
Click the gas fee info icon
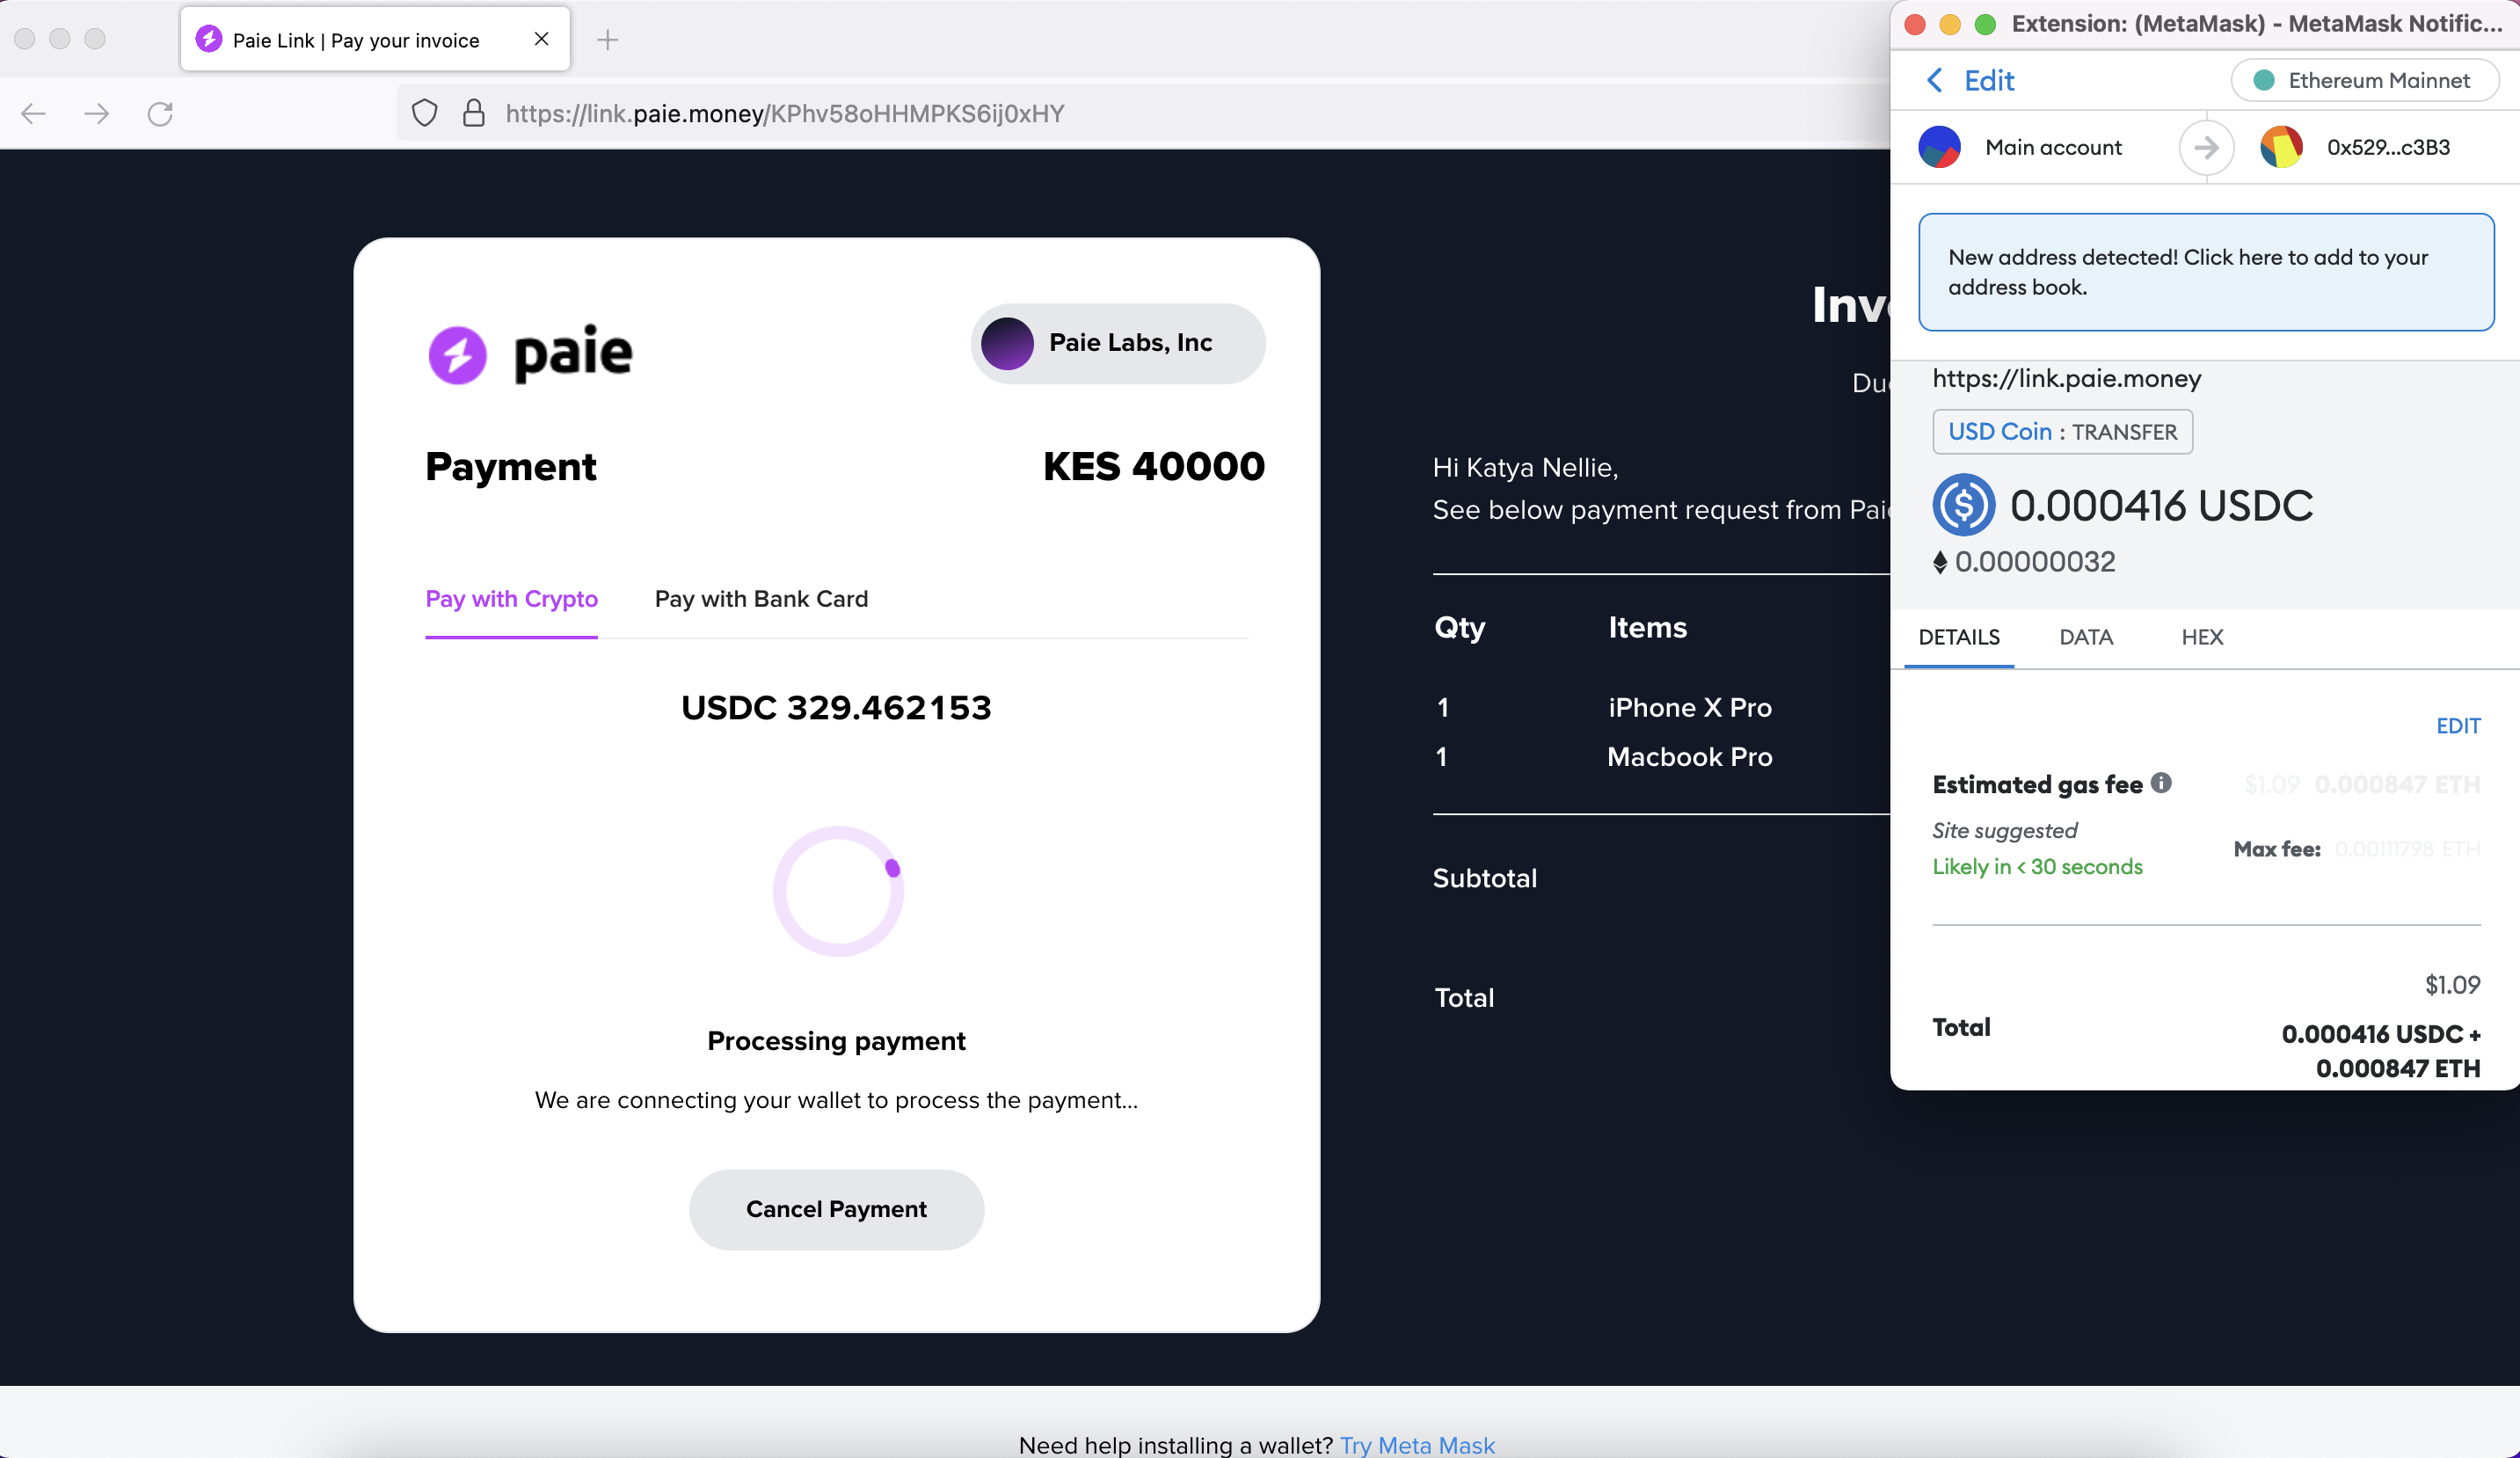tap(2162, 783)
